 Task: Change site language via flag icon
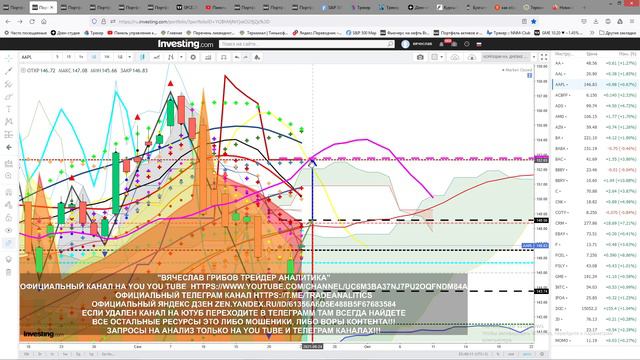(x=479, y=44)
